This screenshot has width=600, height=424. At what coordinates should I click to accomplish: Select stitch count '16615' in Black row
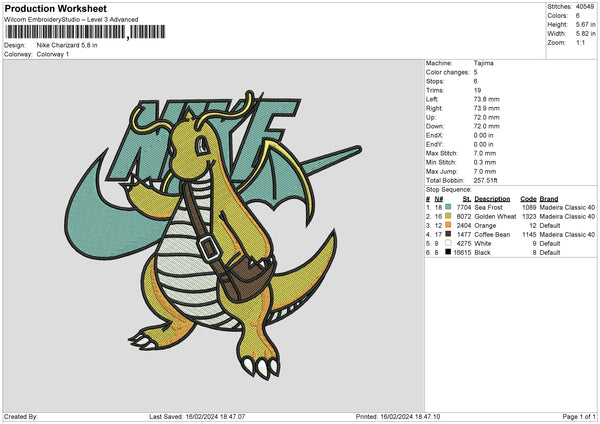coord(462,253)
